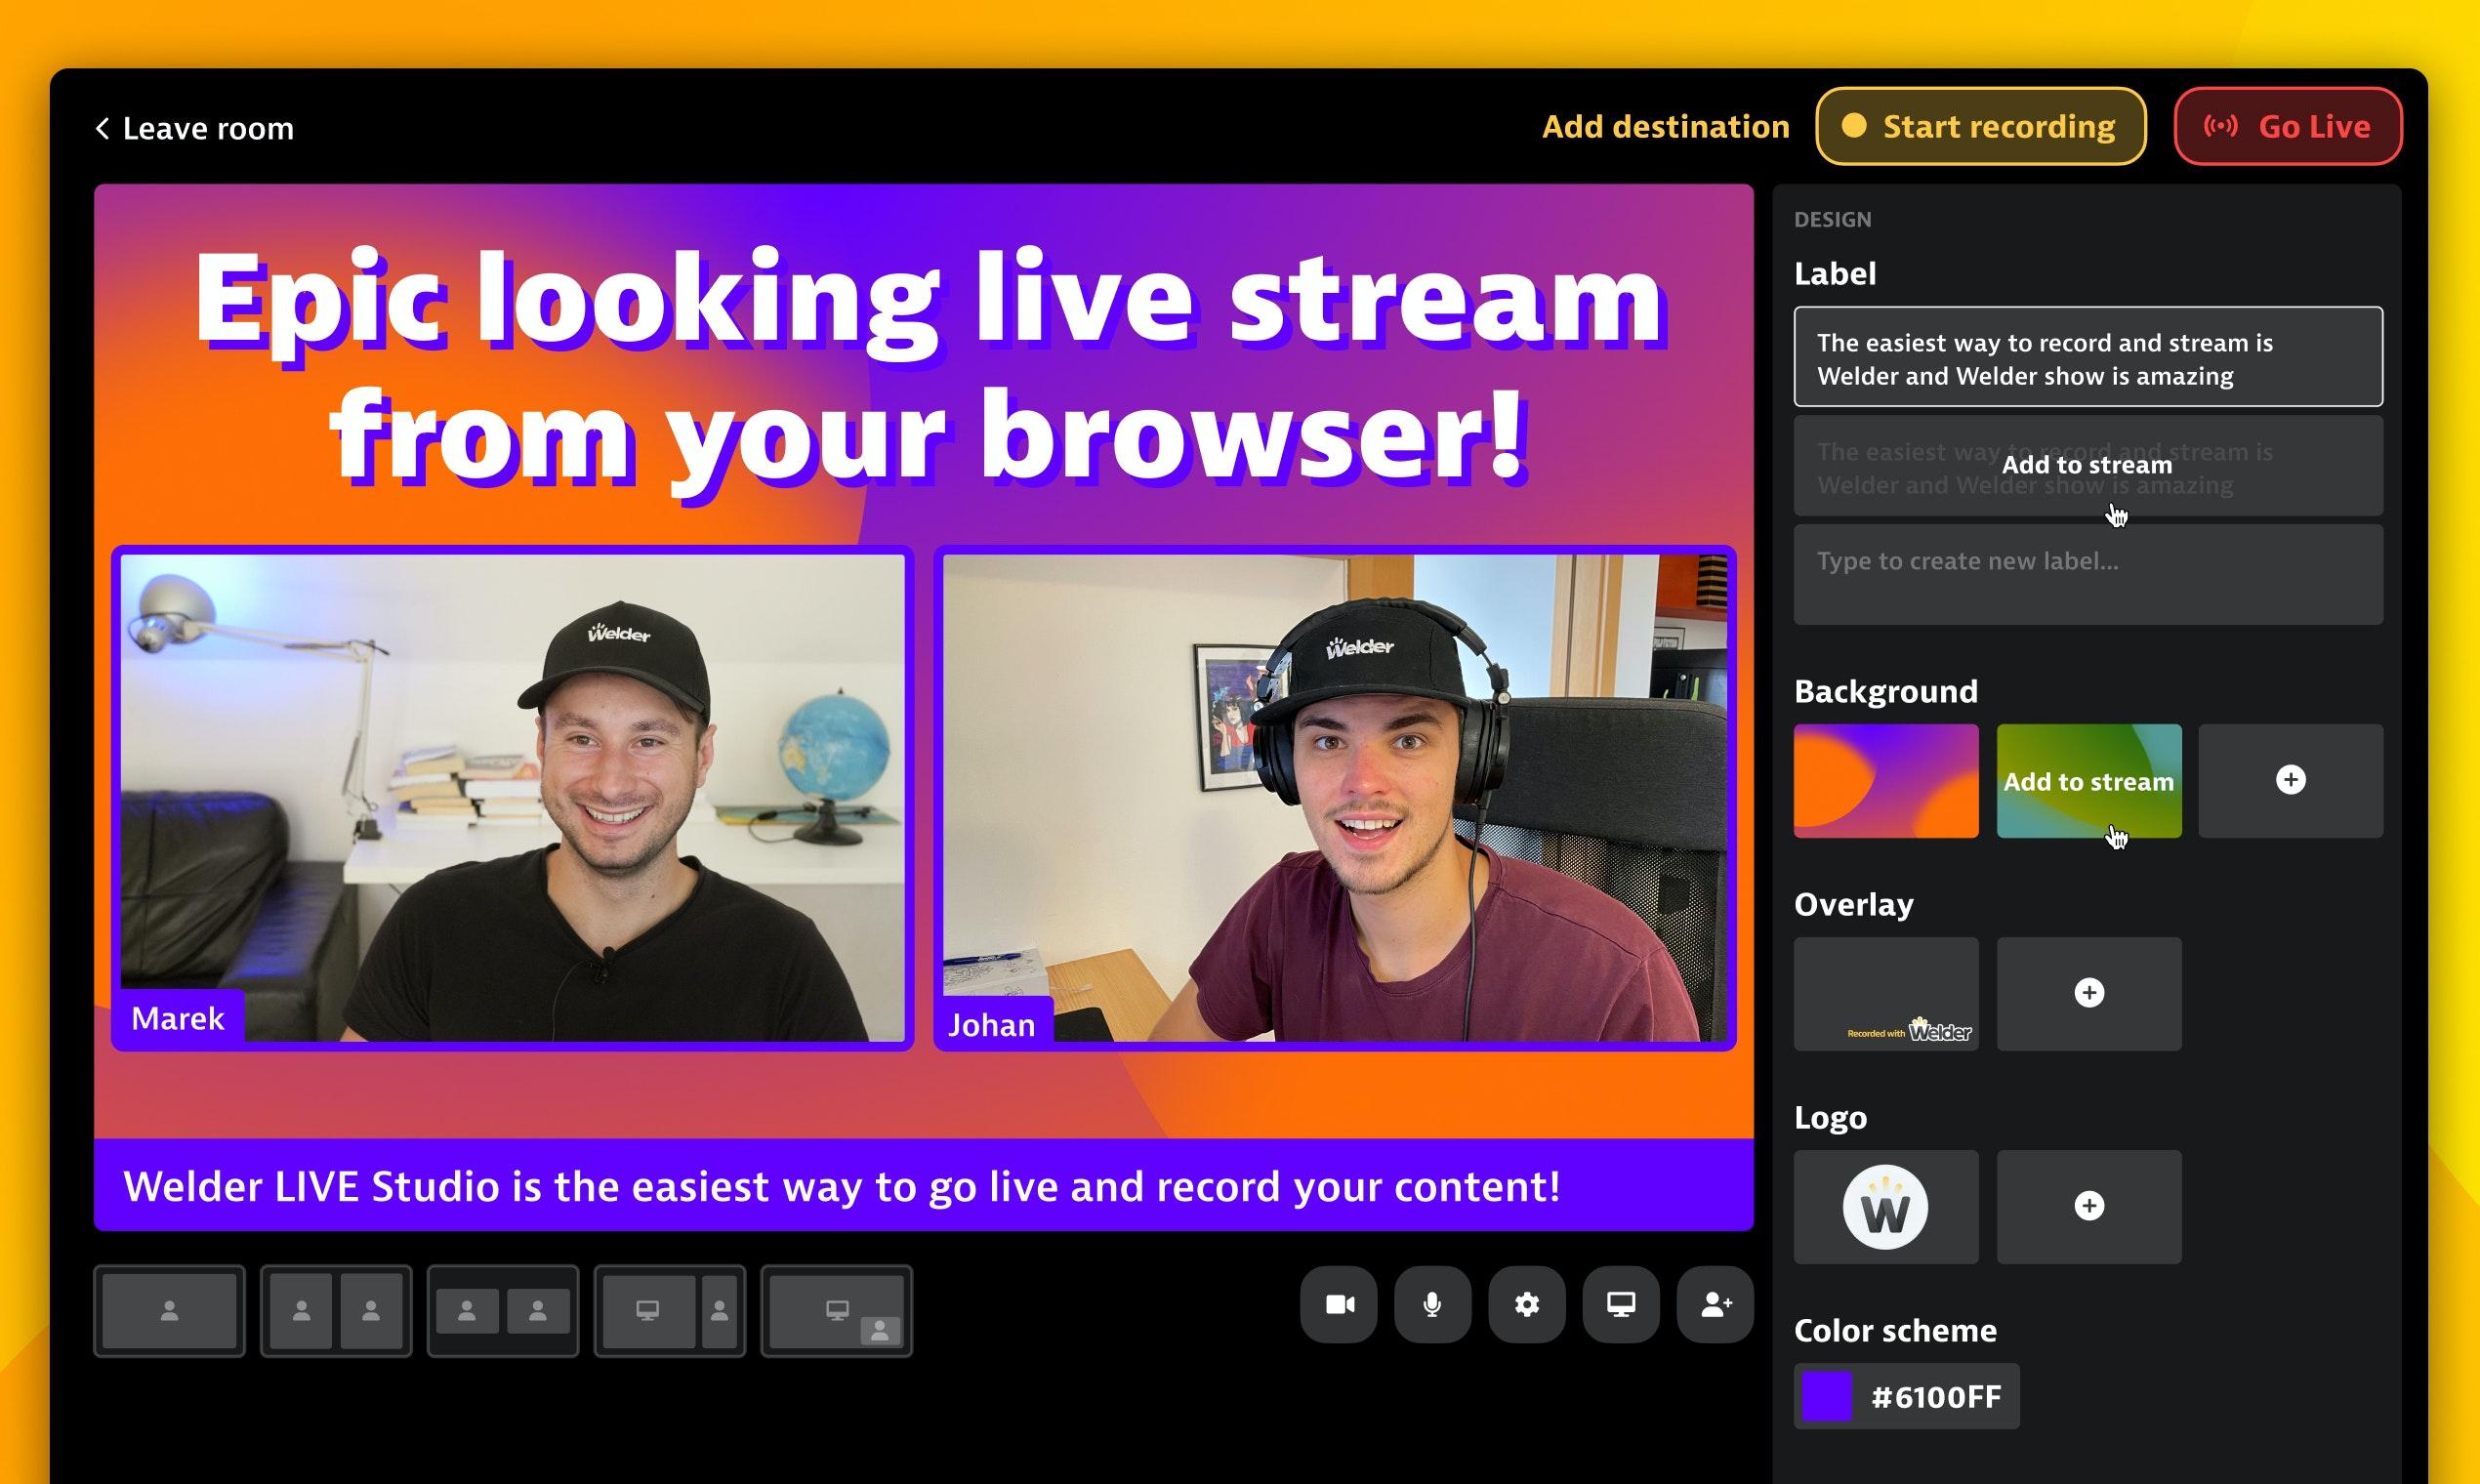
Task: Add a new overlay with plus
Action: pos(2089,994)
